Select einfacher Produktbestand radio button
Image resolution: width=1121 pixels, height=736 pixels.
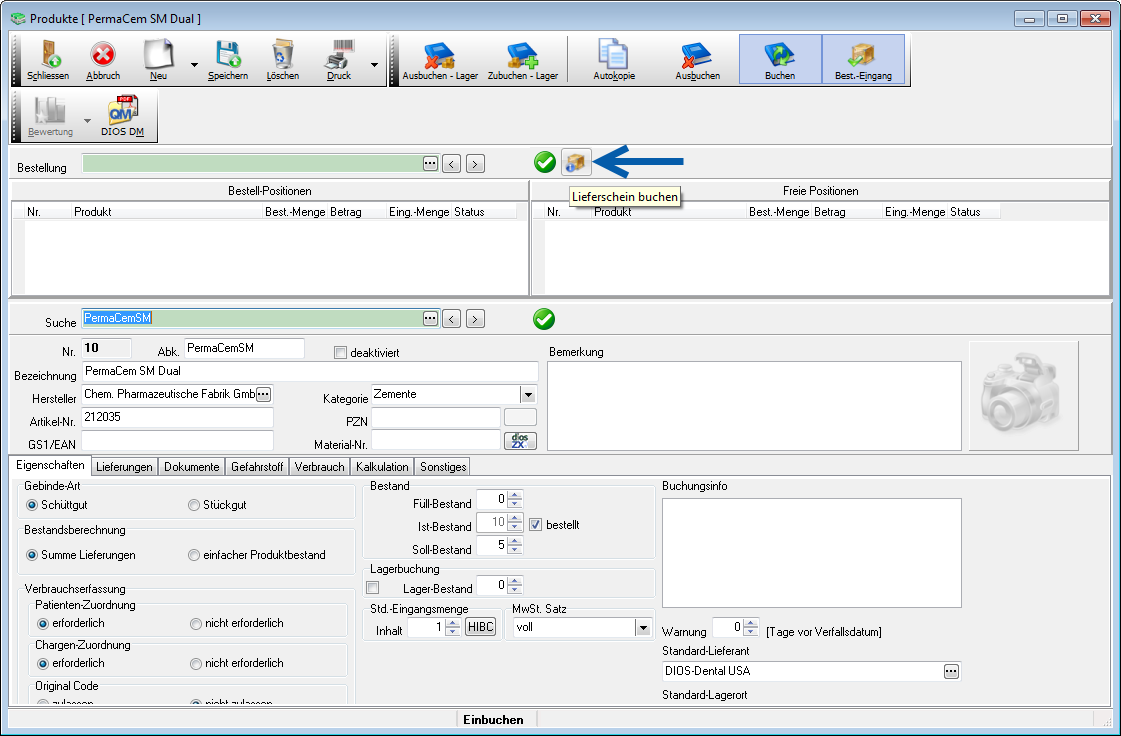[194, 555]
